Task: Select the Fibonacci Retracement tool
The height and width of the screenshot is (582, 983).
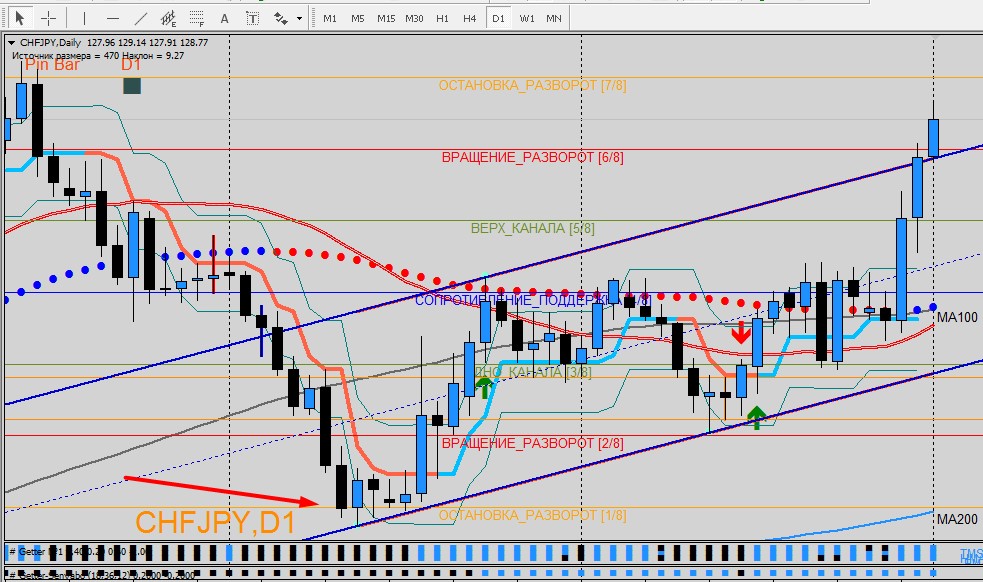Action: (197, 18)
